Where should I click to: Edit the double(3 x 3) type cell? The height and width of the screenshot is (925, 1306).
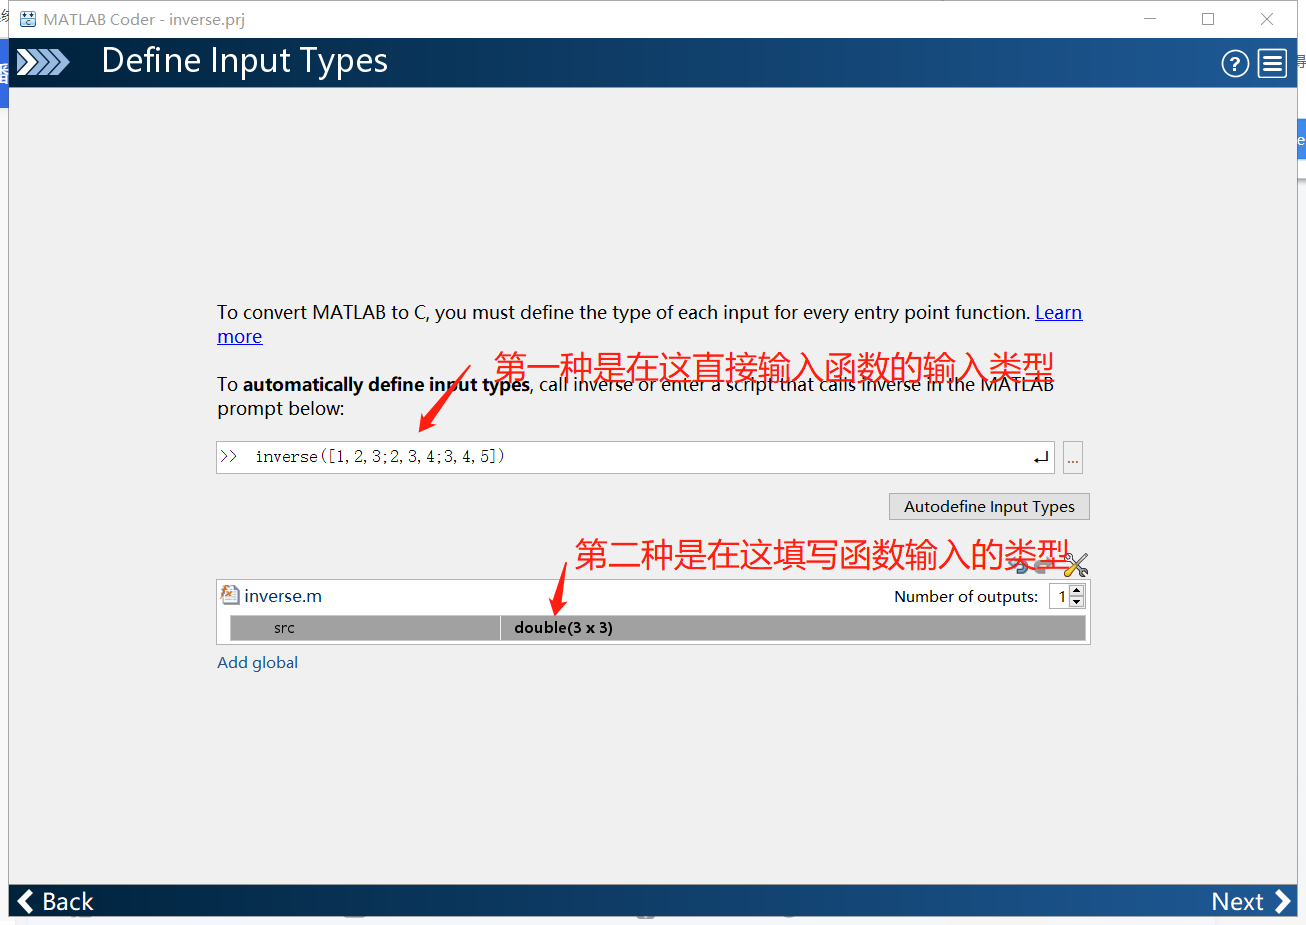pos(793,628)
